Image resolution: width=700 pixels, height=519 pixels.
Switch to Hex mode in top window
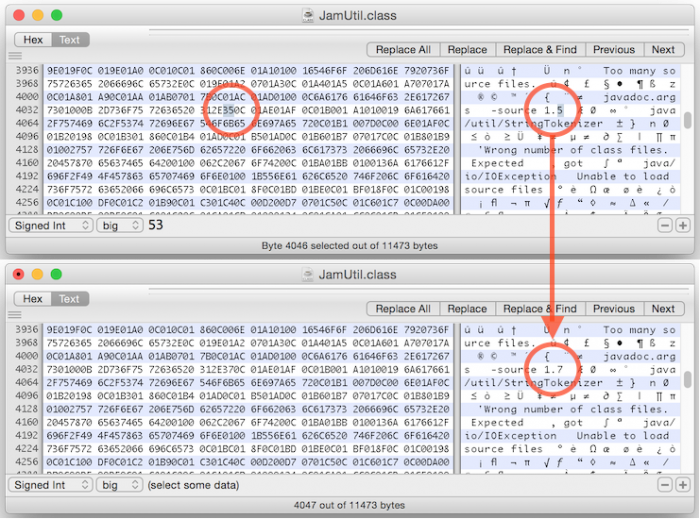point(33,40)
